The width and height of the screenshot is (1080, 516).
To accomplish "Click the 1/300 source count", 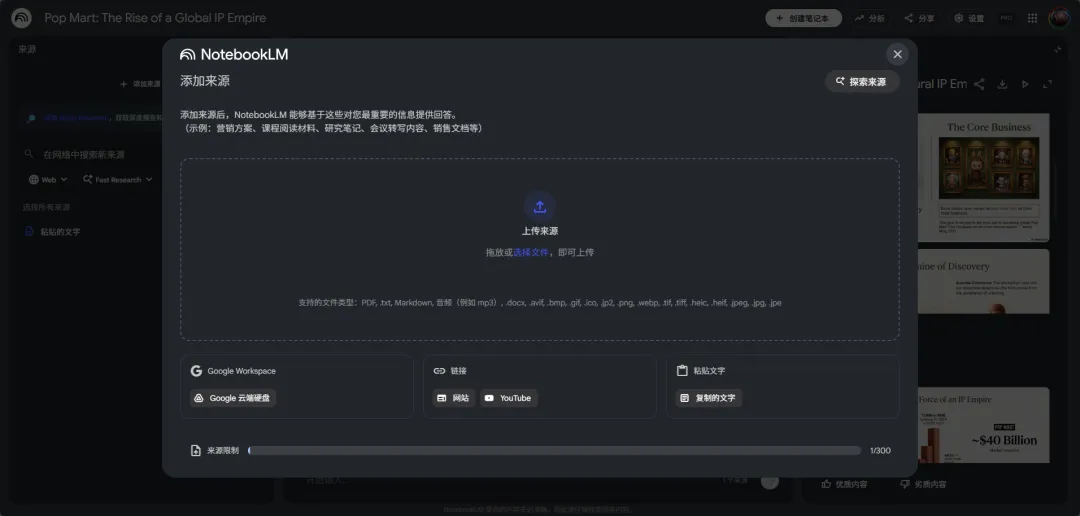I will coord(880,451).
